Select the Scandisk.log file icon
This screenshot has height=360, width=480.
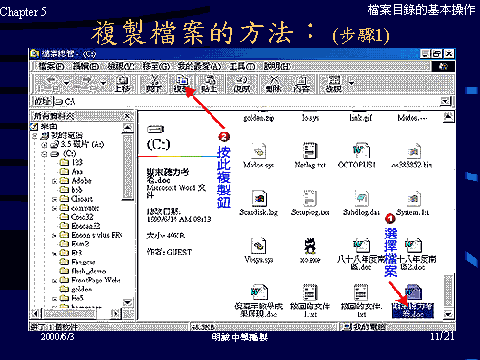(x=259, y=199)
